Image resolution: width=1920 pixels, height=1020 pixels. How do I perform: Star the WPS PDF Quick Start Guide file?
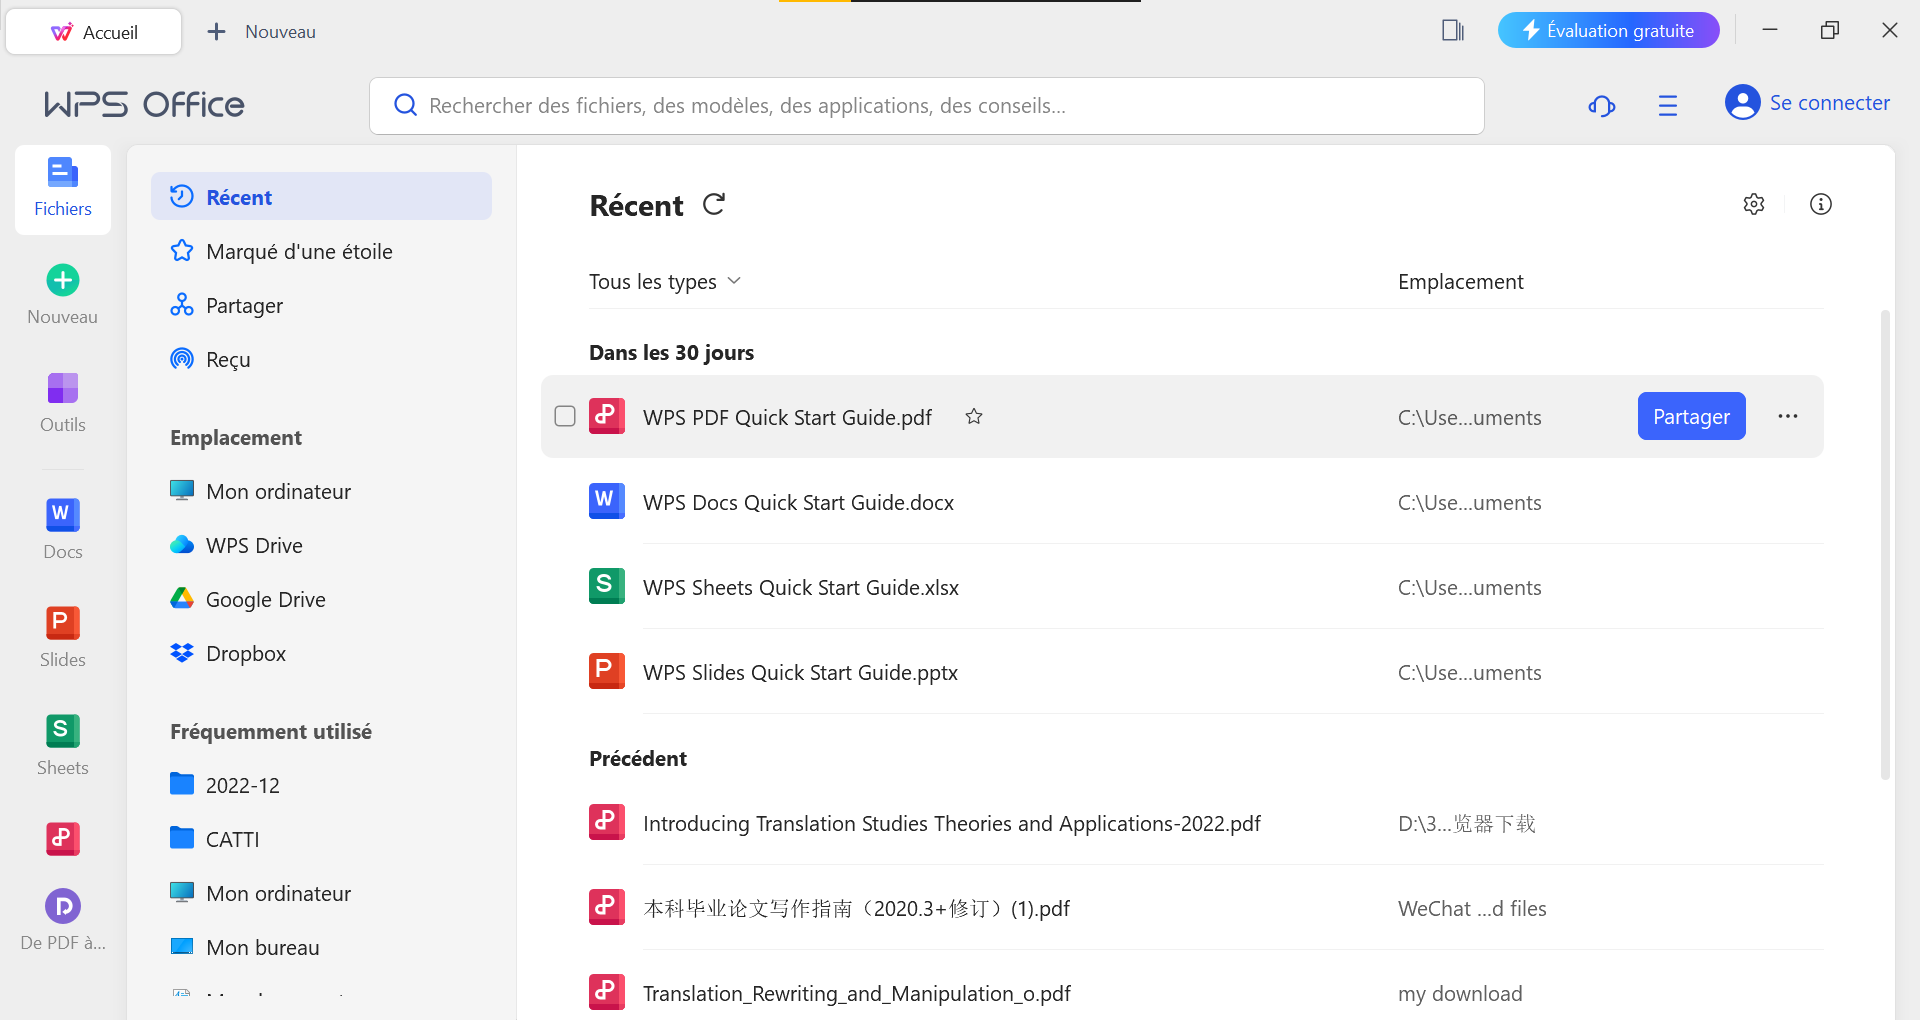(x=974, y=416)
